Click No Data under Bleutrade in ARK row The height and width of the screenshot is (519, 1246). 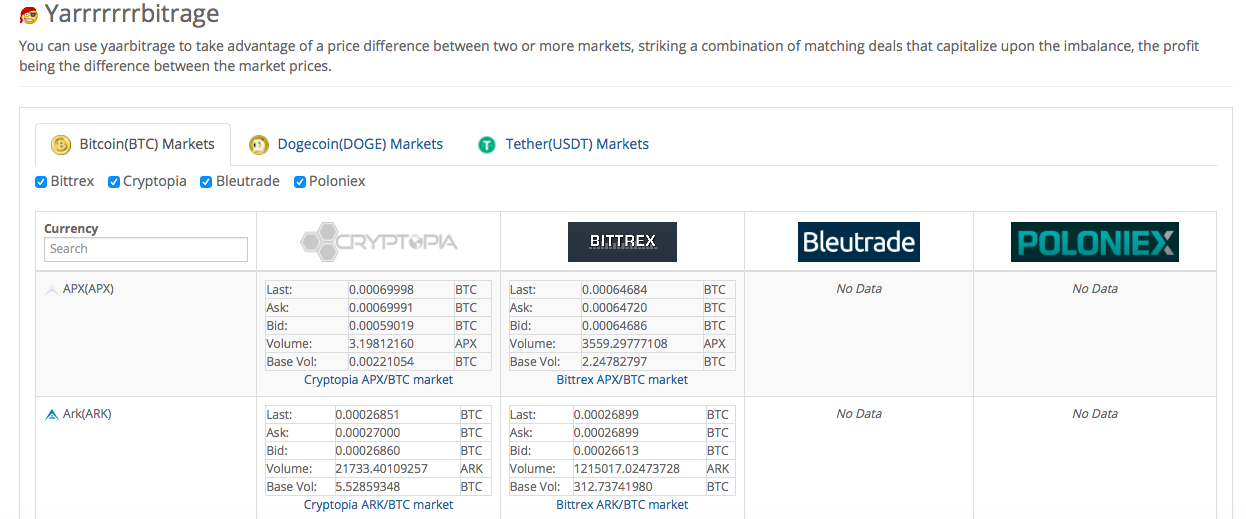pyautogui.click(x=859, y=414)
